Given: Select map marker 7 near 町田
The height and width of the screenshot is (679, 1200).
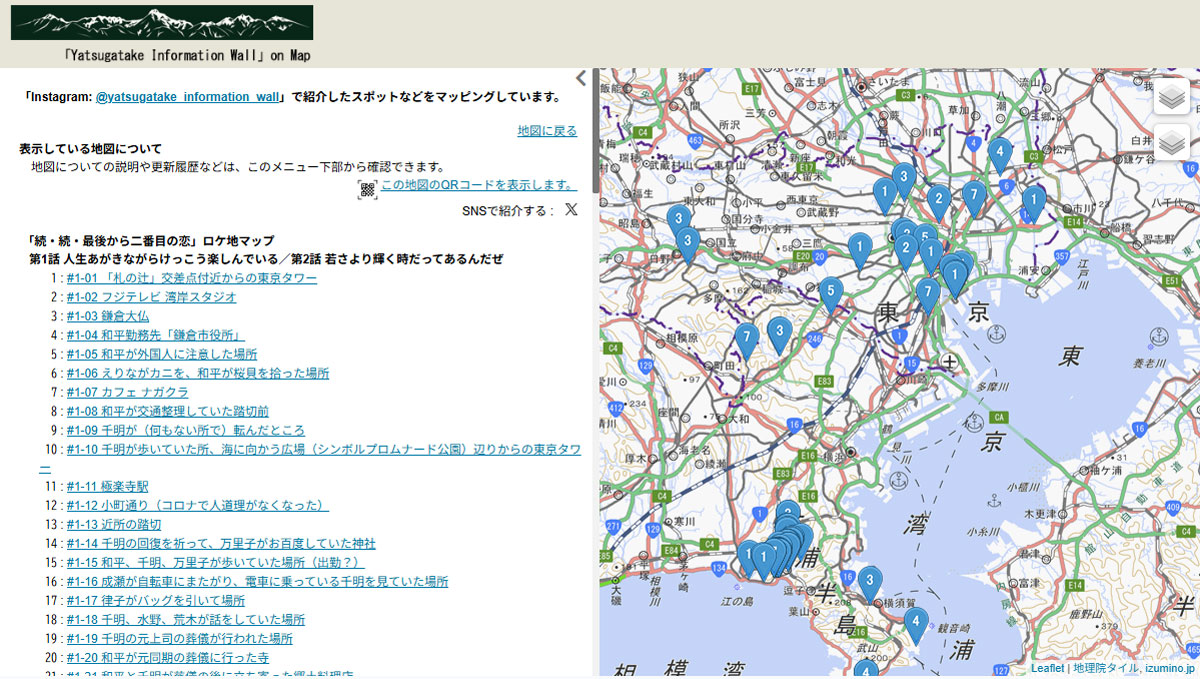Looking at the screenshot, I should pyautogui.click(x=746, y=342).
